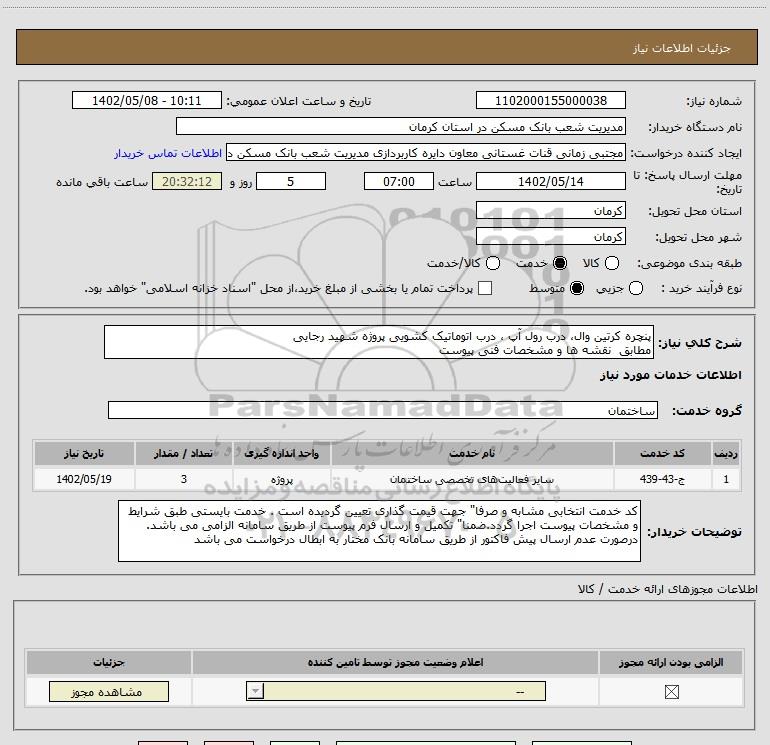Image resolution: width=770 pixels, height=745 pixels.
Task: Click the announcement date field 1402/05/08 - 10:11
Action: [147, 100]
